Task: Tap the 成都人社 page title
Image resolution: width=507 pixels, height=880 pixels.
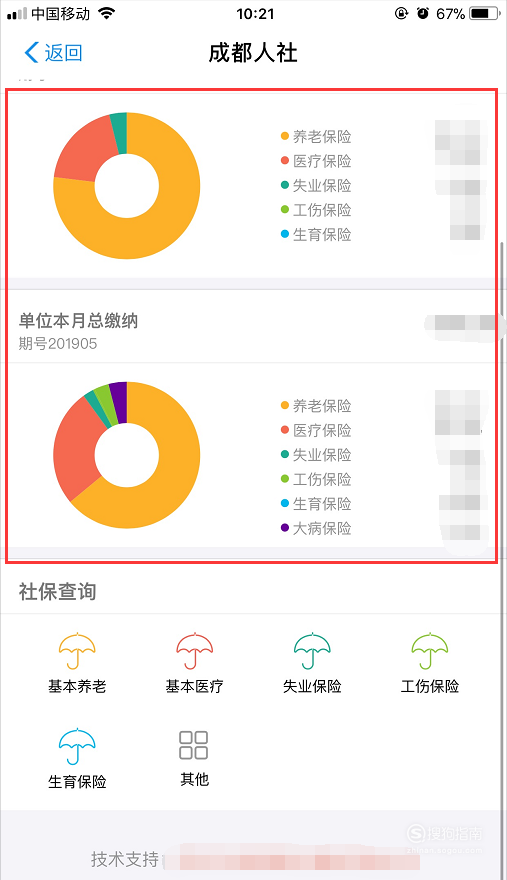Action: pyautogui.click(x=253, y=53)
